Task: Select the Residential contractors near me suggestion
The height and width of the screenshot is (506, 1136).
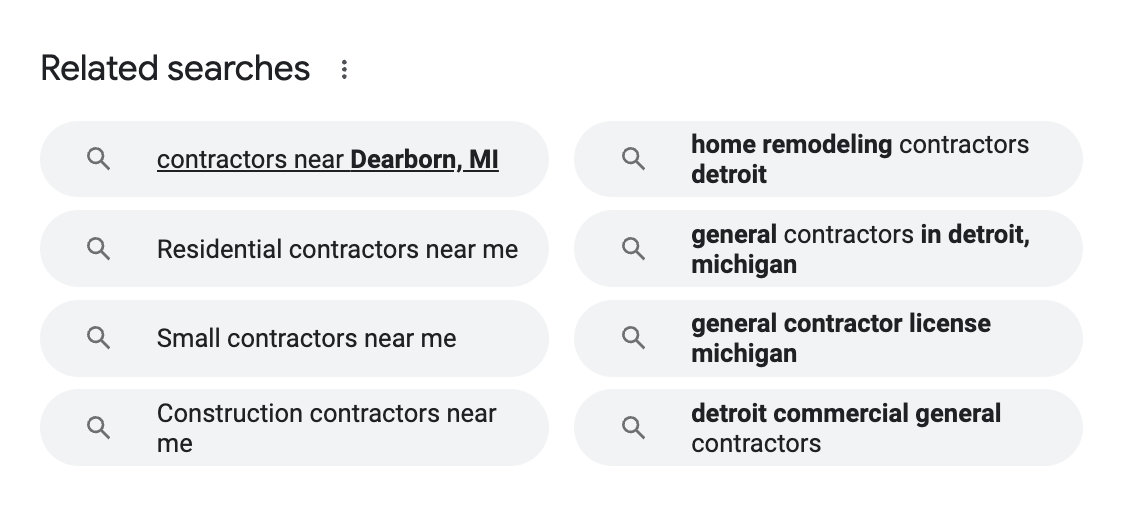Action: pos(294,249)
